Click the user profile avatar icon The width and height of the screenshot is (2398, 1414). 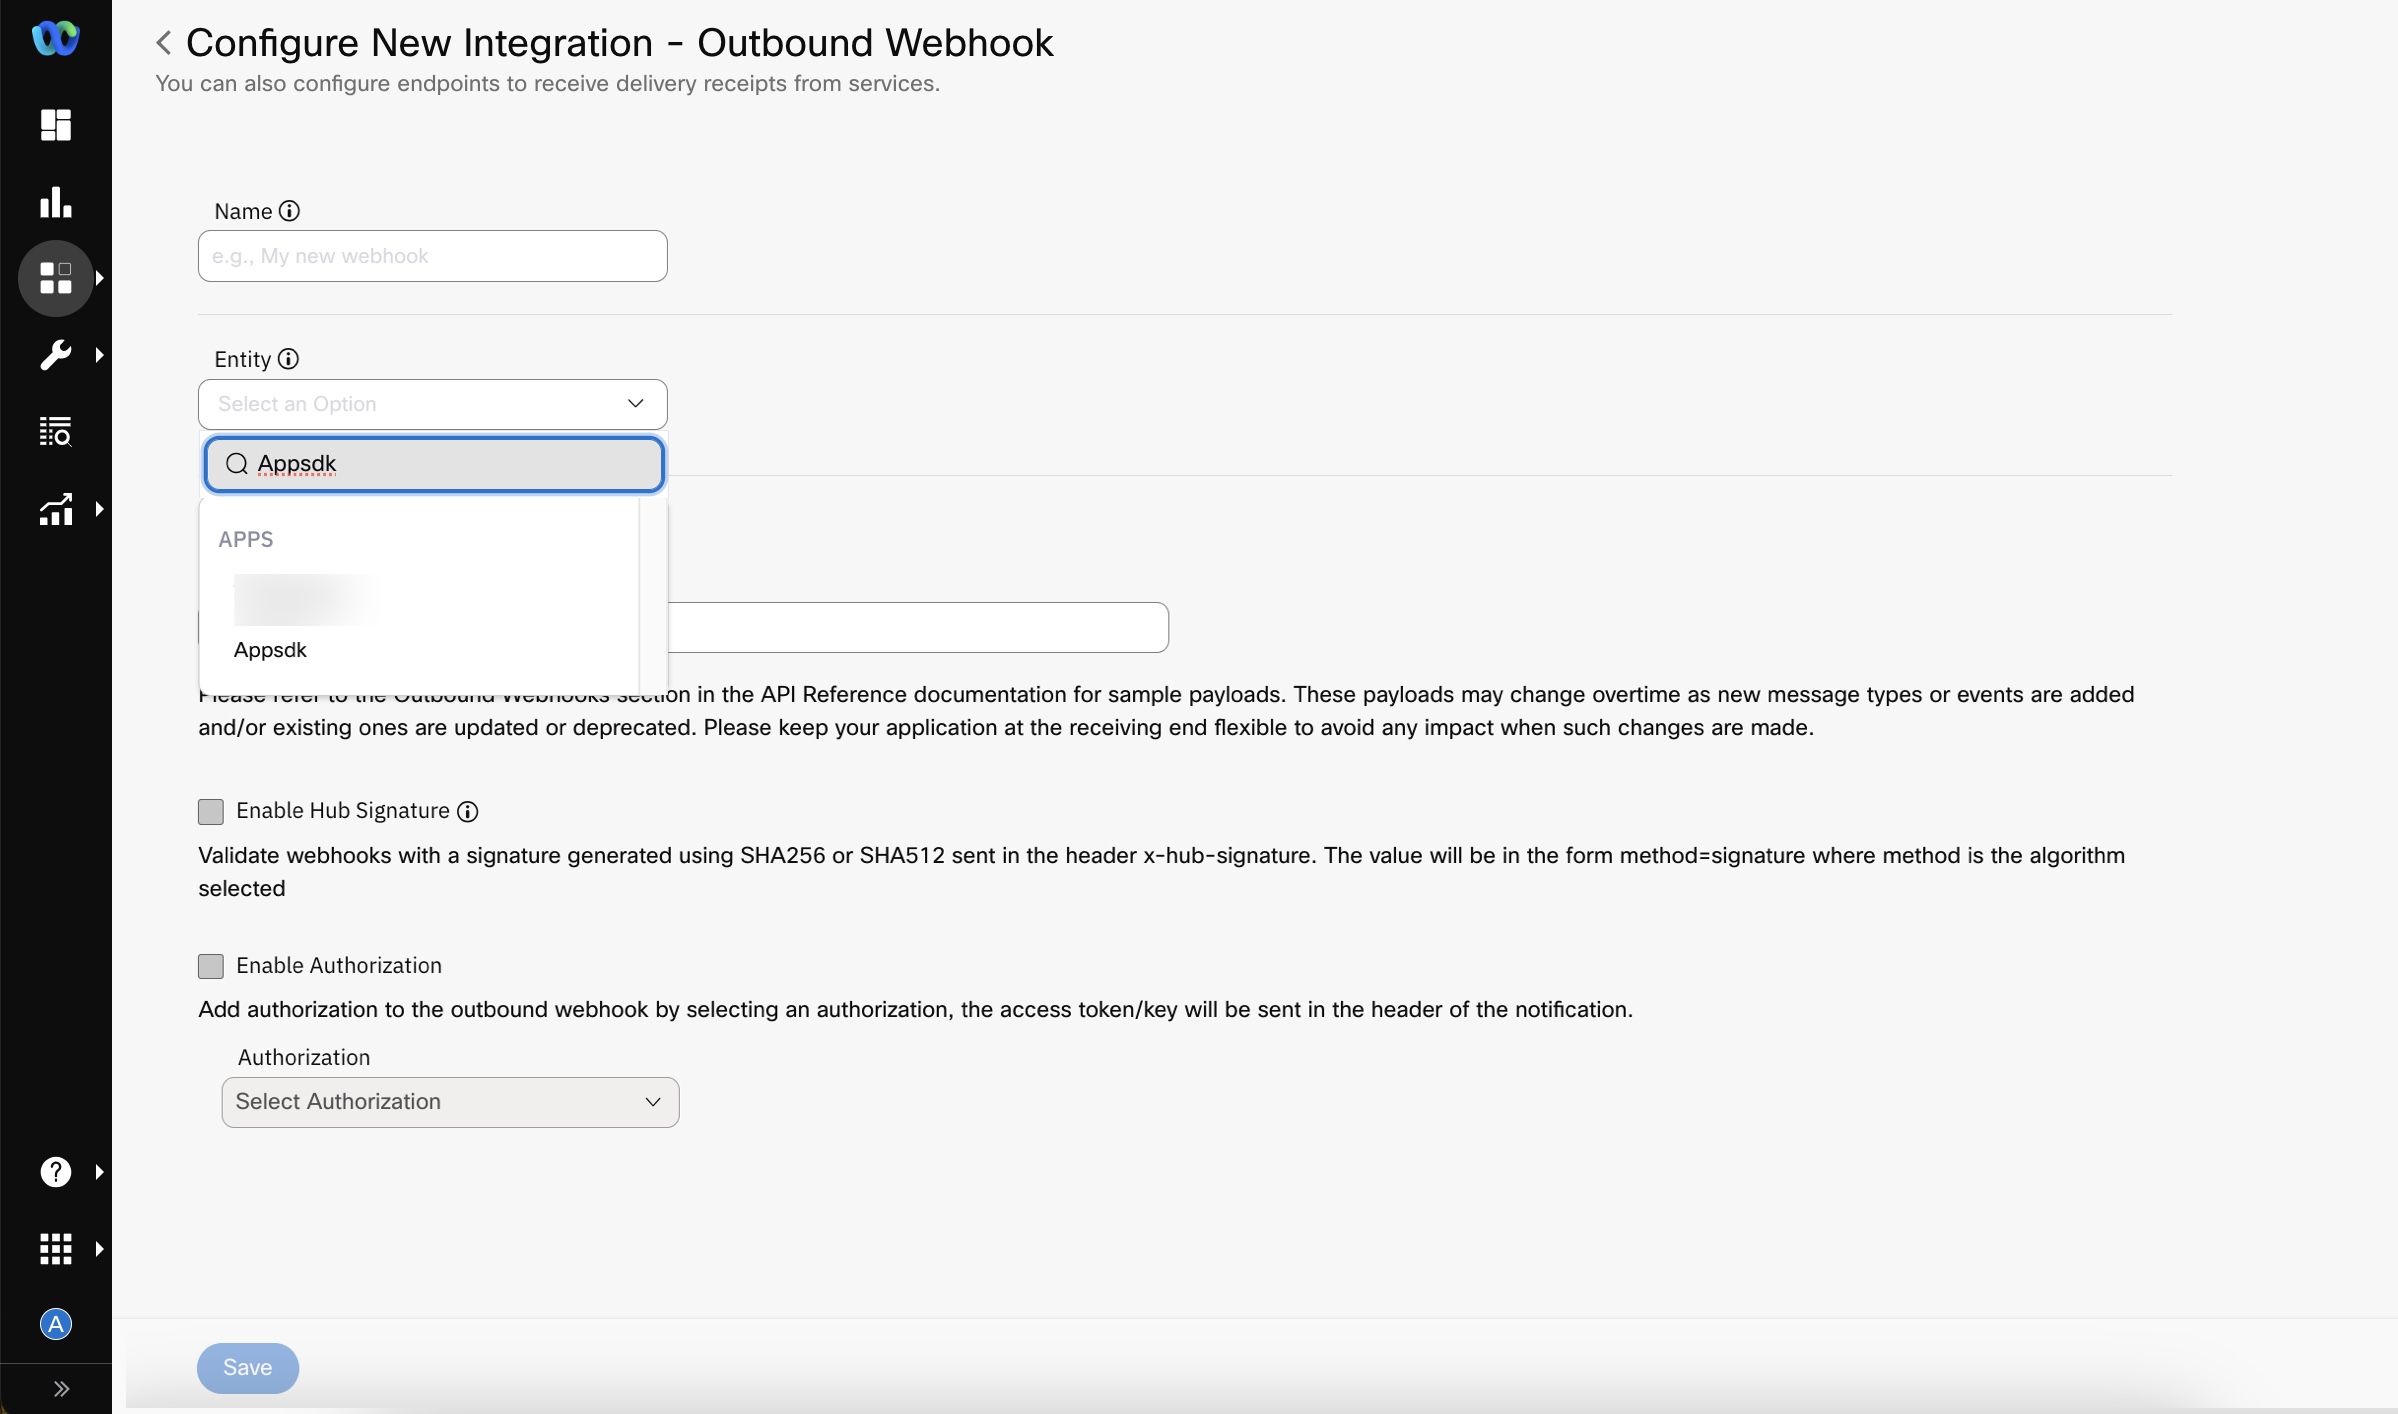point(55,1324)
